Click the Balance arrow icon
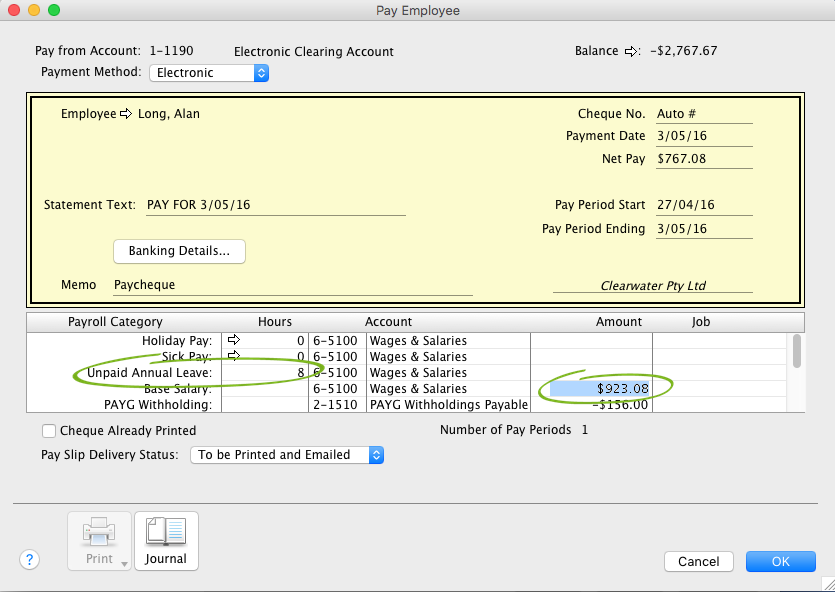 [631, 51]
